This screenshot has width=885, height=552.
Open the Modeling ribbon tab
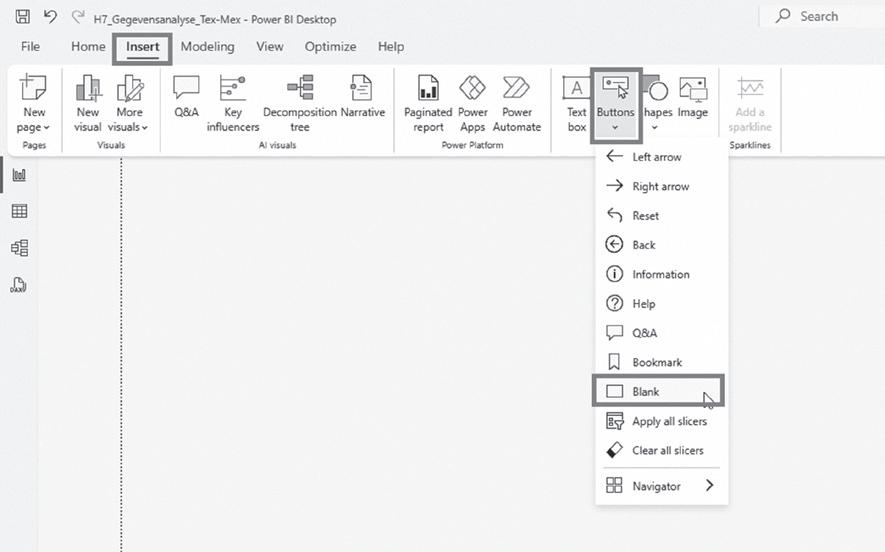click(207, 47)
